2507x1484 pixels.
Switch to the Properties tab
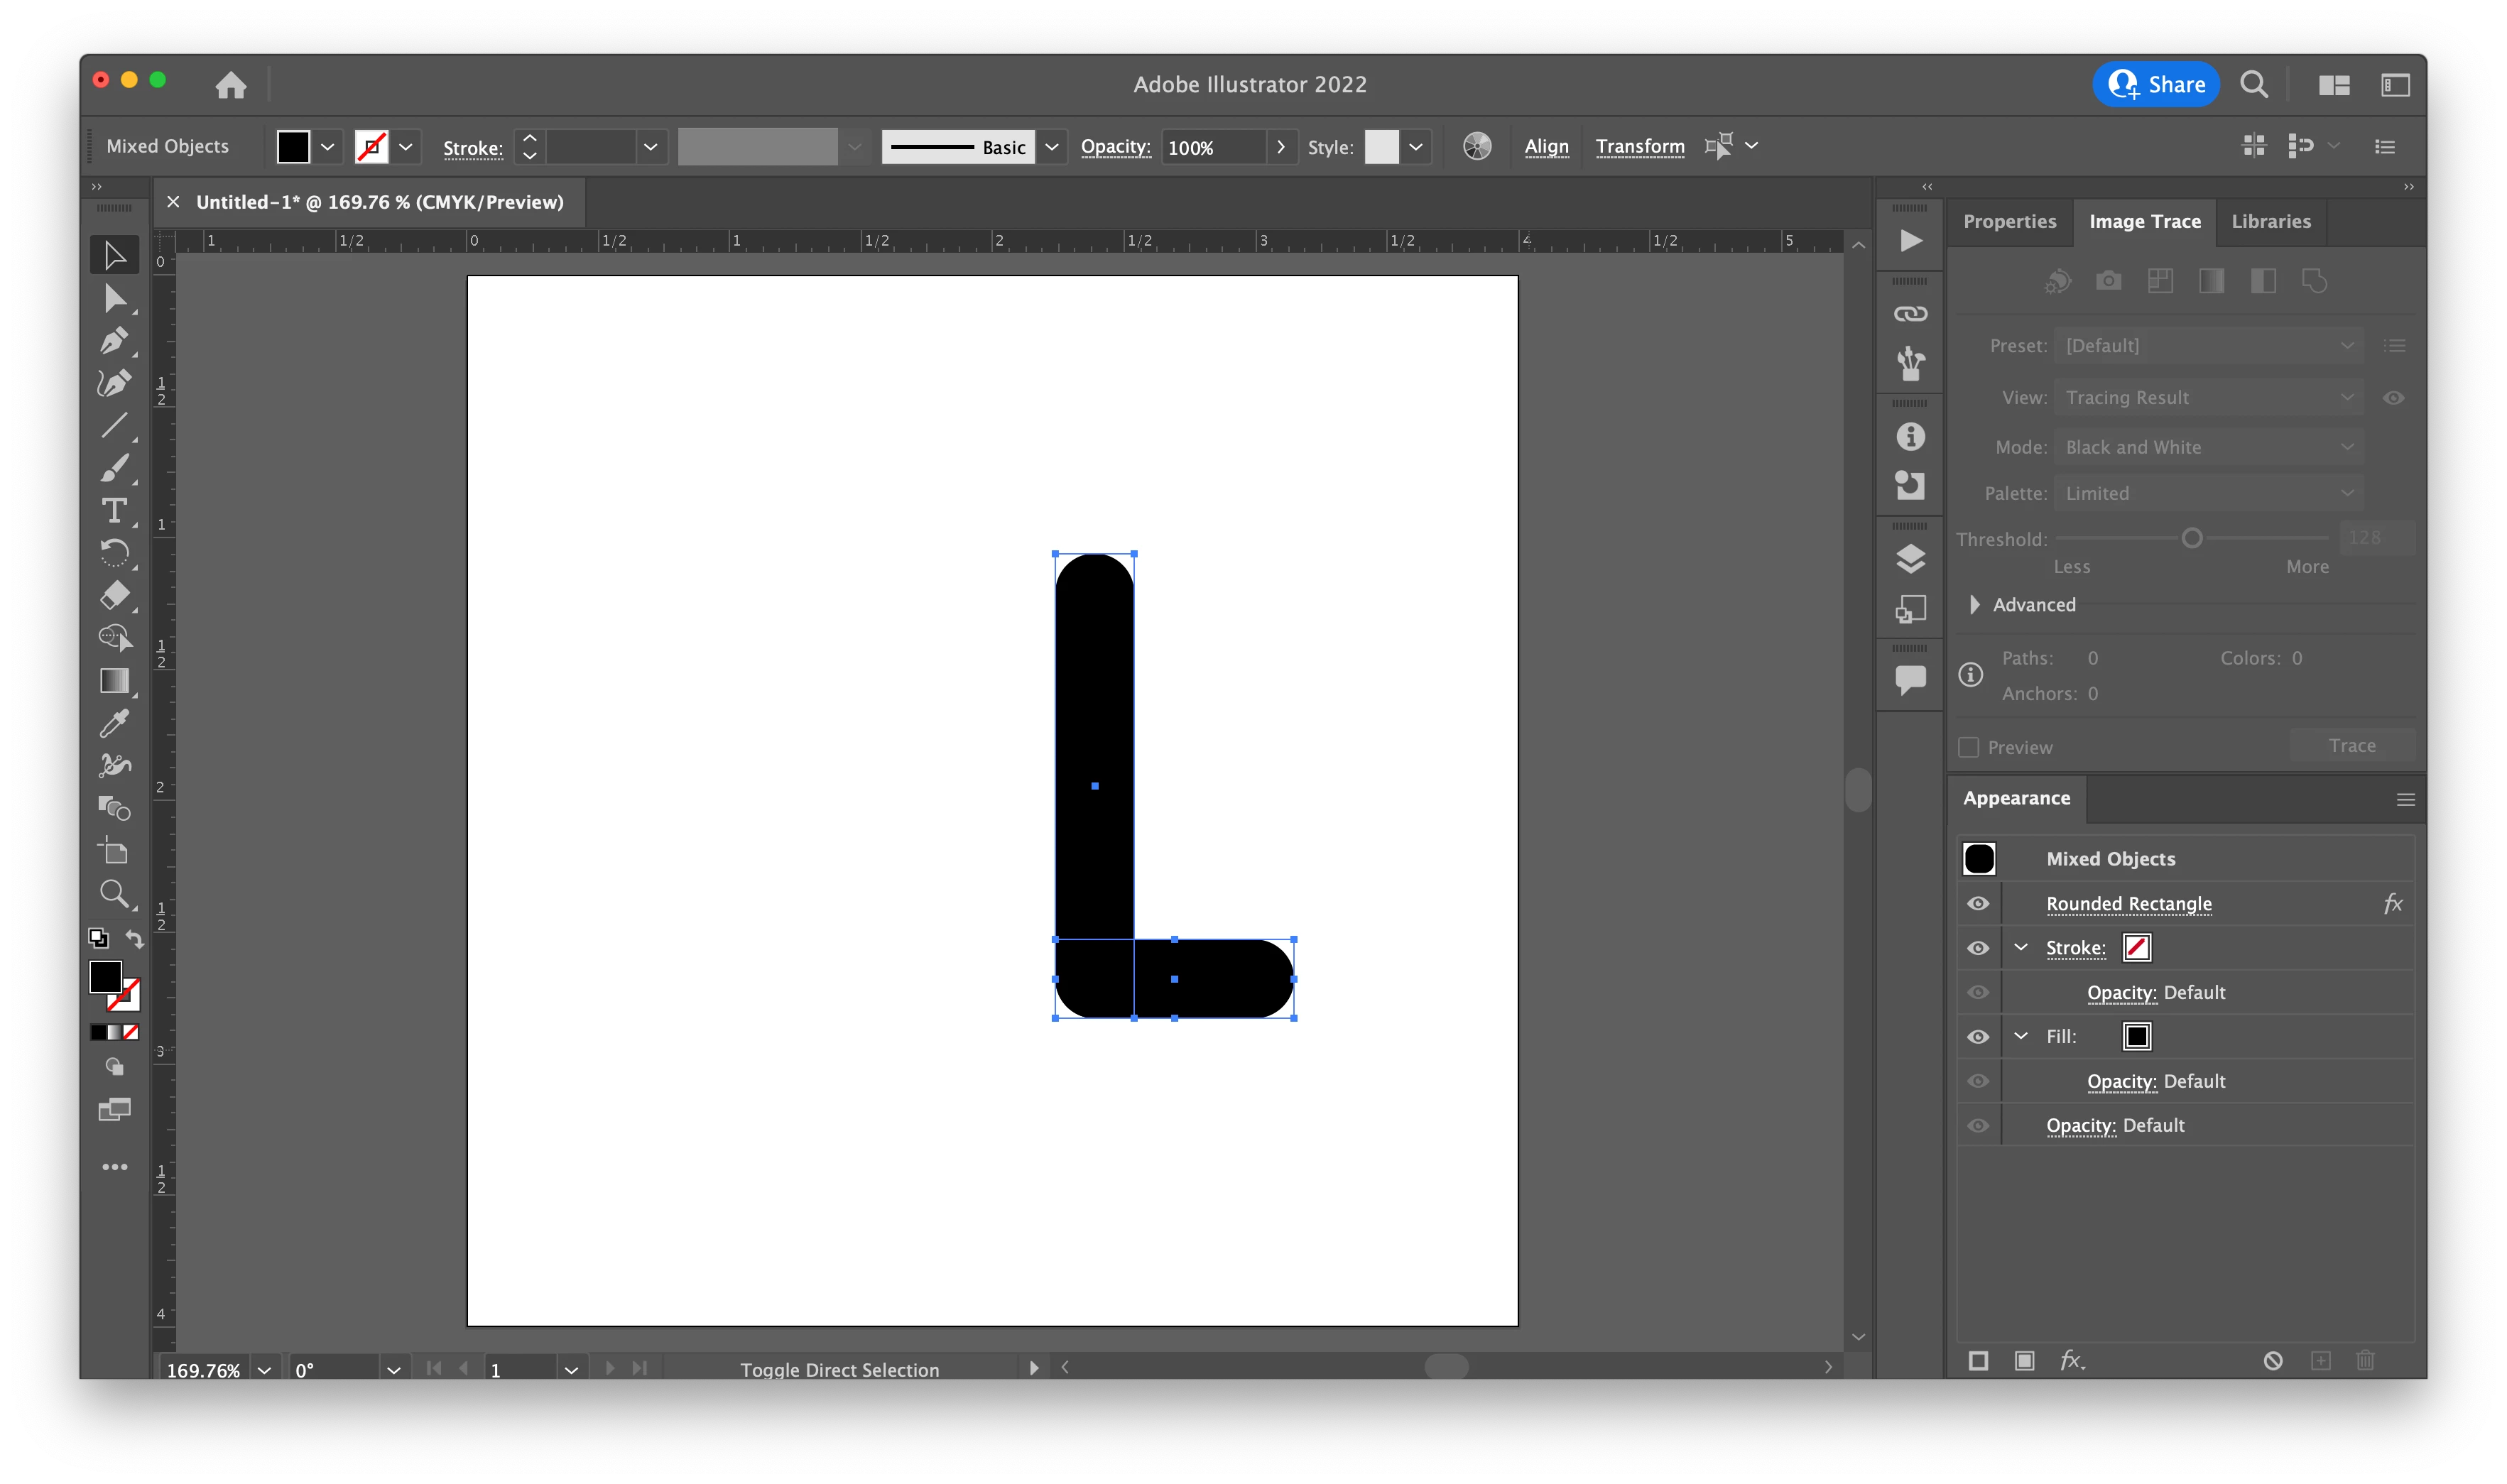[x=2009, y=222]
